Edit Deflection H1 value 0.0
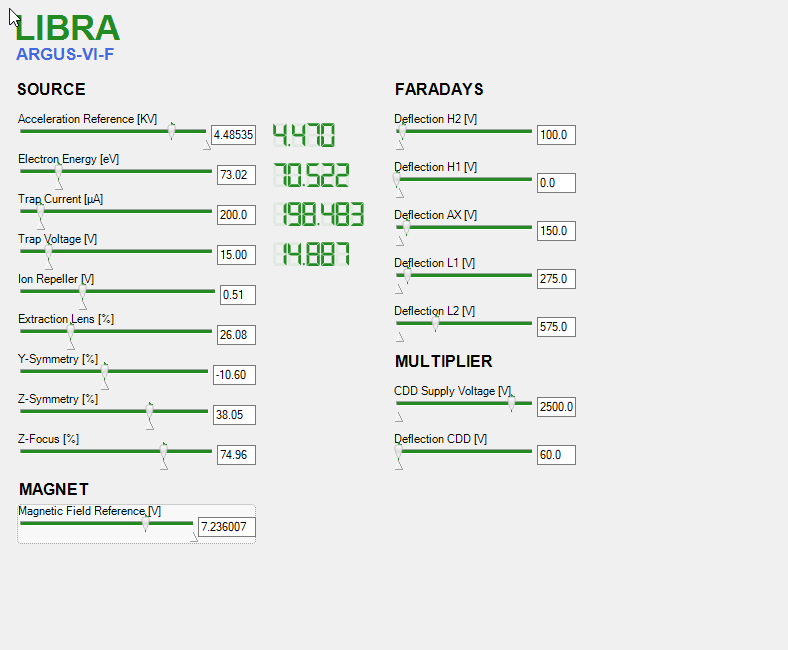Image resolution: width=788 pixels, height=650 pixels. (556, 183)
